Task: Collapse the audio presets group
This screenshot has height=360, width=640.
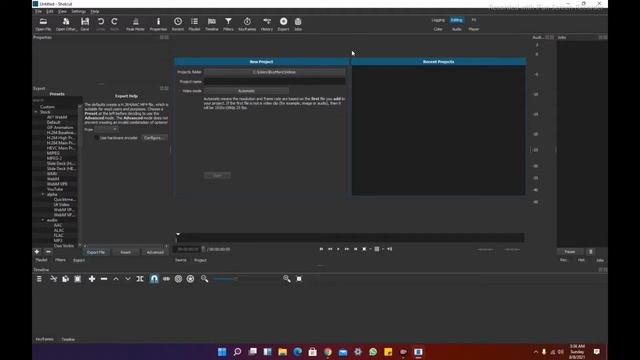Action: click(43, 220)
